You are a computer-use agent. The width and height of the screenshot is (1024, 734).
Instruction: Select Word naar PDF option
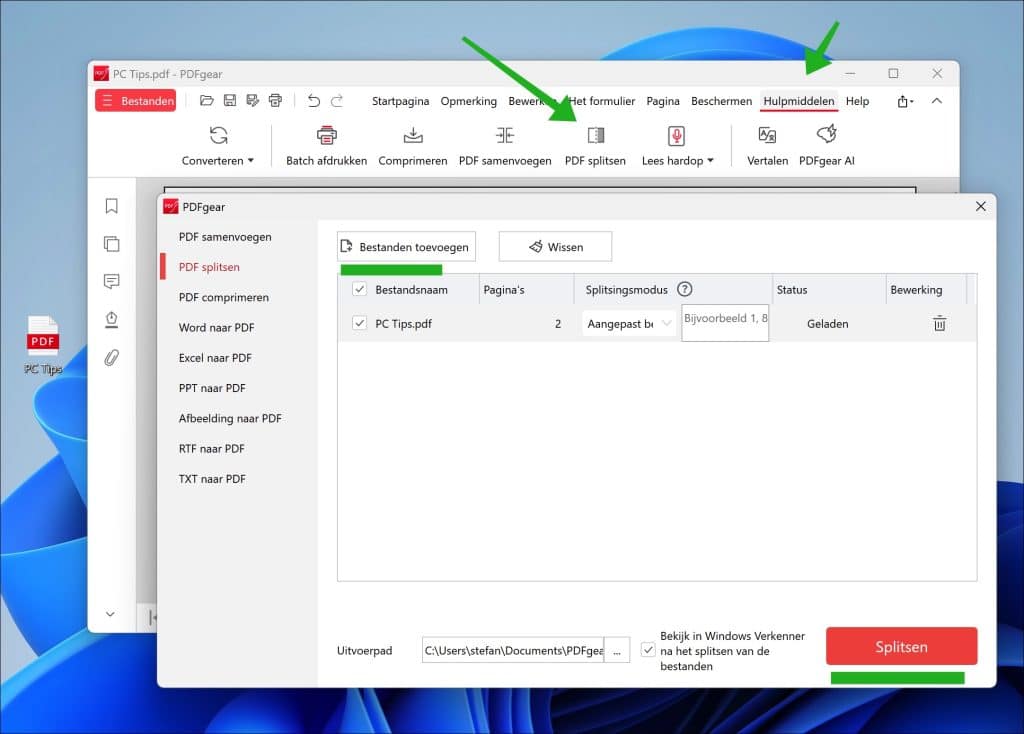[x=217, y=327]
